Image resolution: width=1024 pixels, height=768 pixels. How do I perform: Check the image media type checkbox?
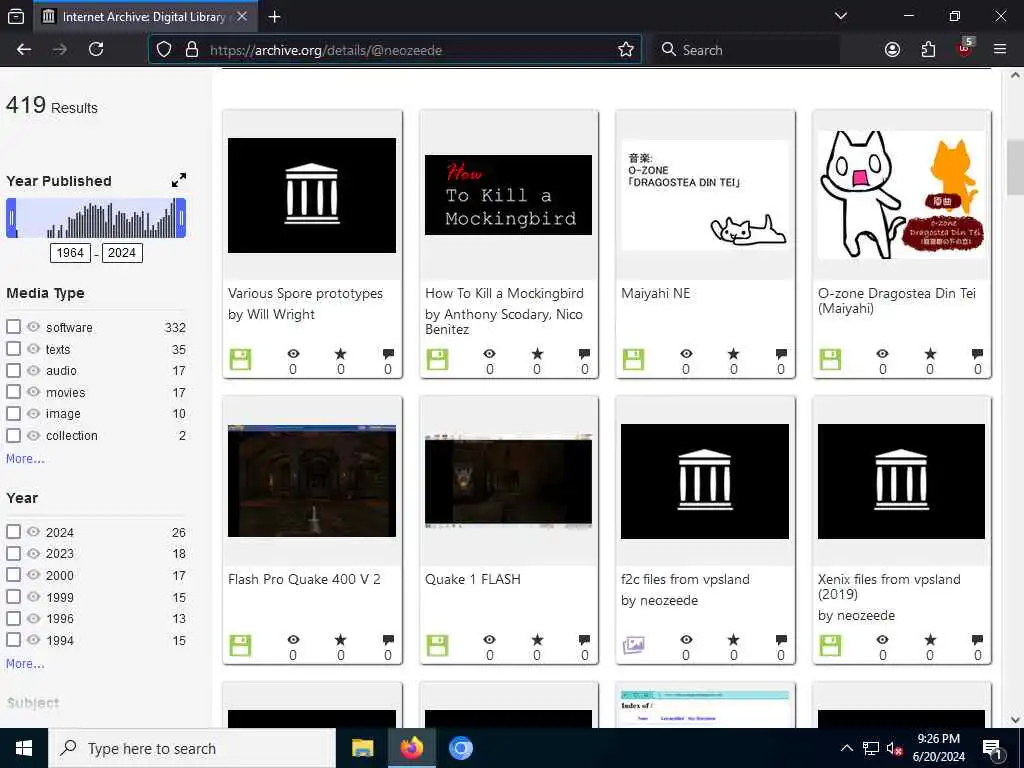click(x=13, y=413)
